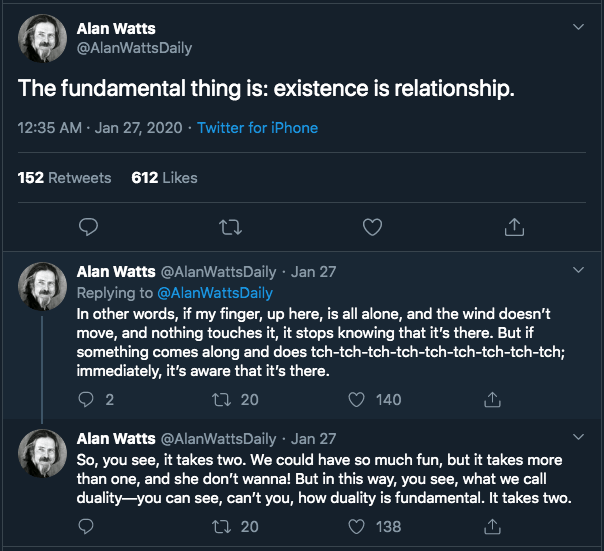Expand options chevron on second reply
Image resolution: width=604 pixels, height=551 pixels.
[577, 438]
